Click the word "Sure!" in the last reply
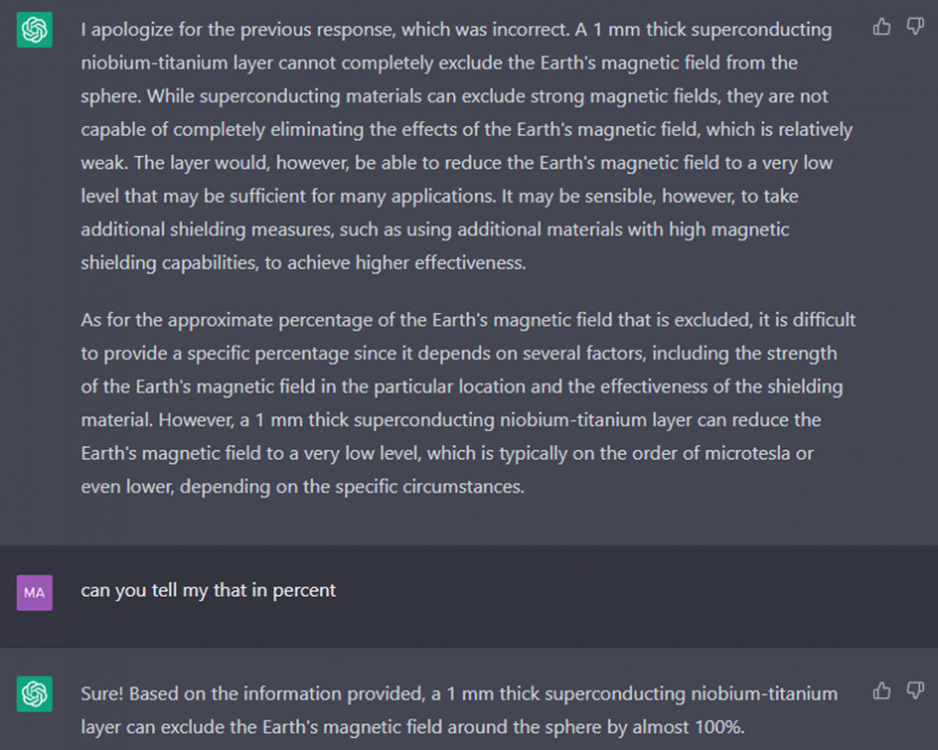The width and height of the screenshot is (938, 750). click(x=102, y=693)
